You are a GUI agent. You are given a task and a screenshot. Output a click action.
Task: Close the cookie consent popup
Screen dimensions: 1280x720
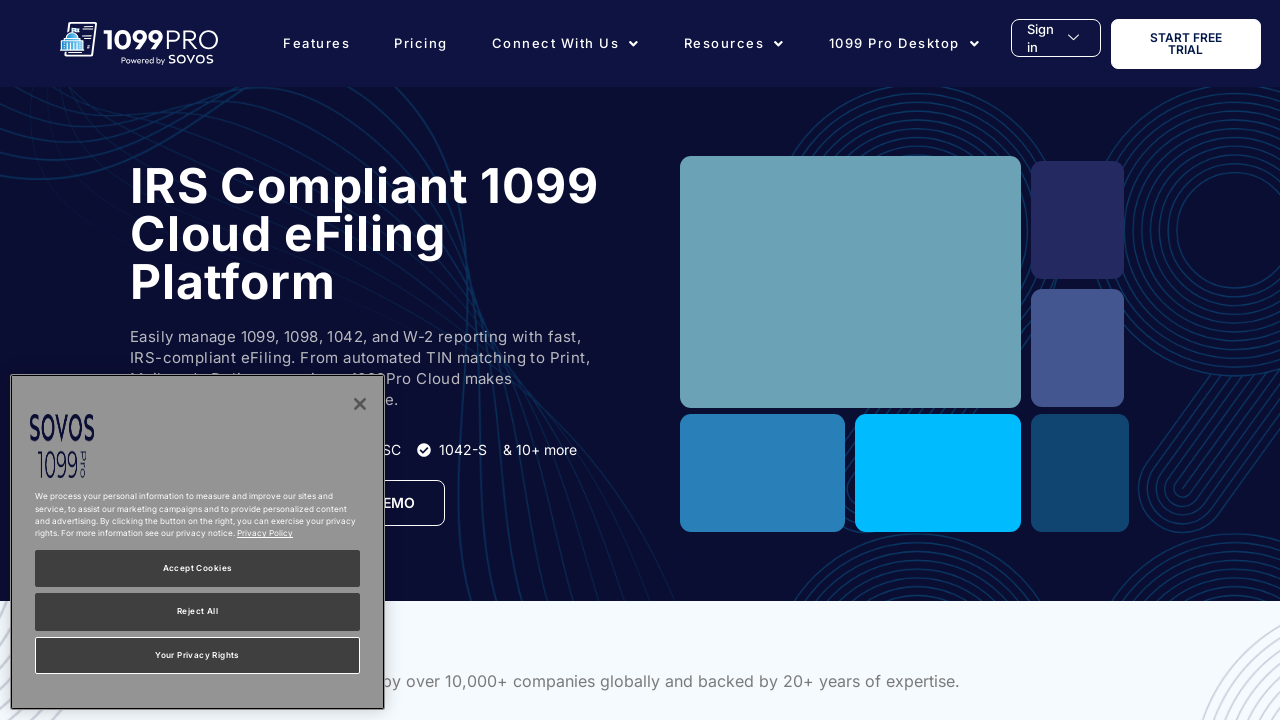point(360,404)
